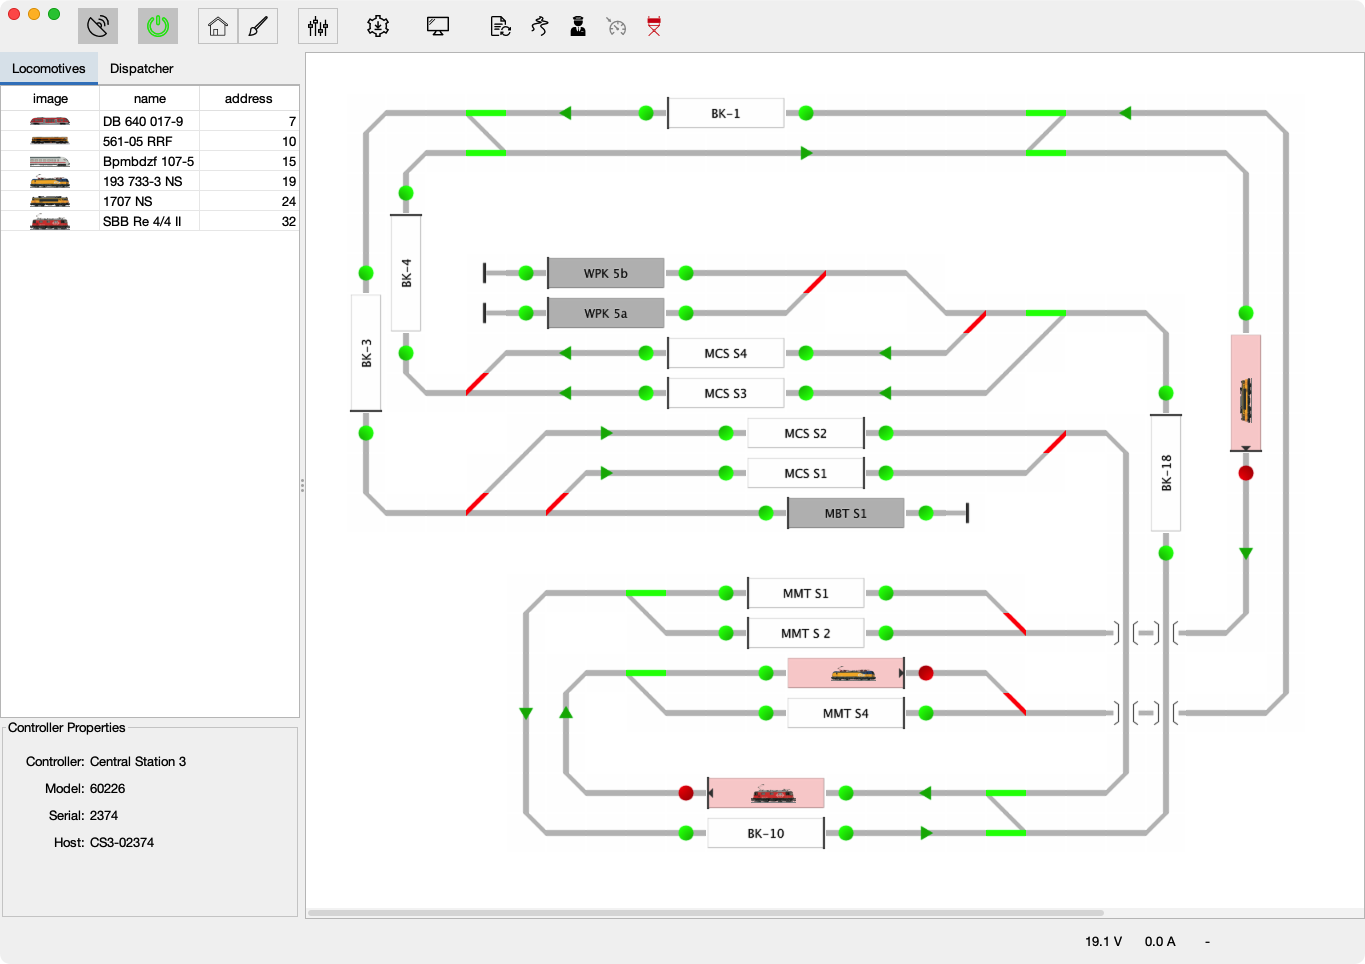The image size is (1365, 964).
Task: Toggle the red signal left of the red locomotive block
Action: click(686, 793)
